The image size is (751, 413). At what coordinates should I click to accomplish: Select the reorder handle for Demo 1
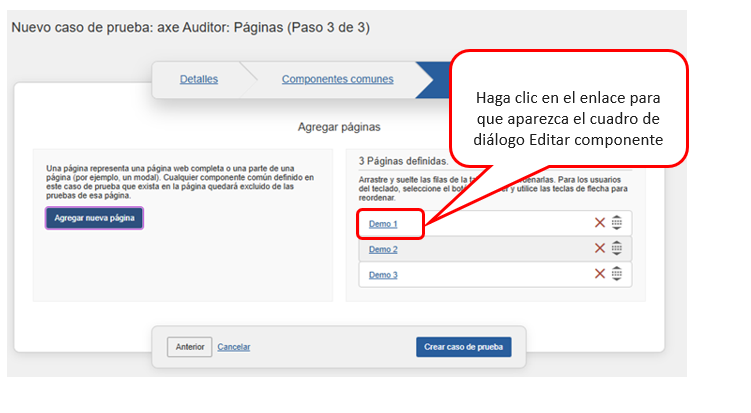pos(617,223)
